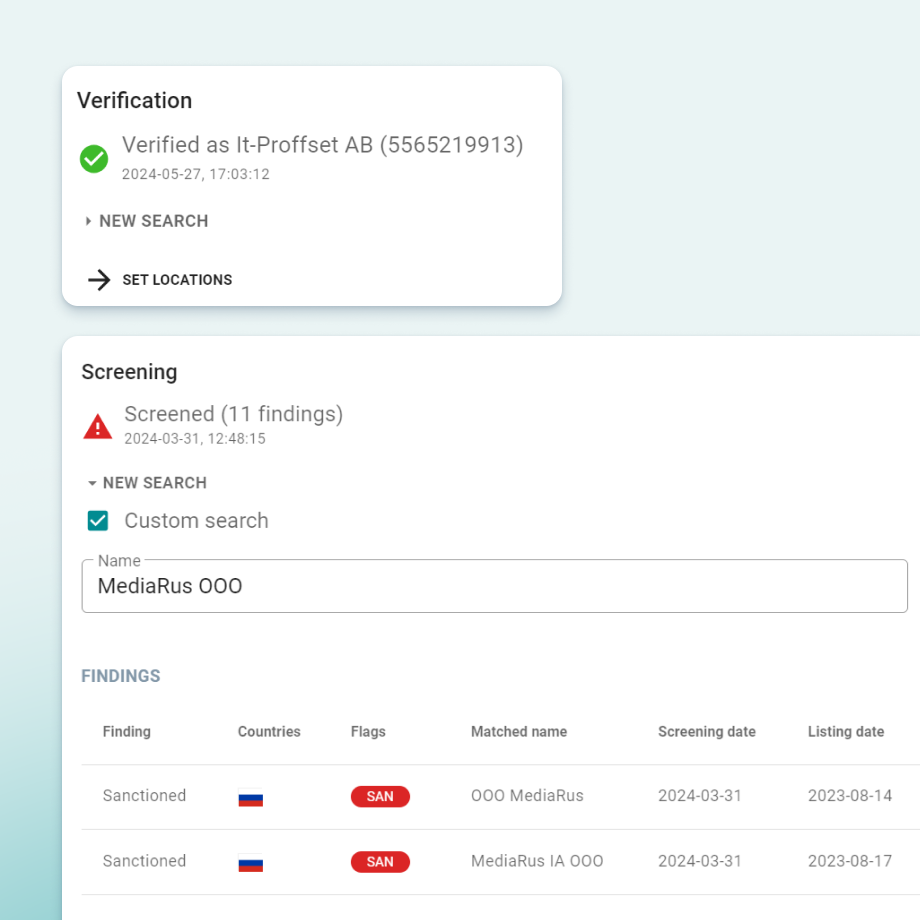The image size is (920, 920).
Task: Click verification timestamp 2024-05-27, 17:03:12
Action: pos(195,174)
